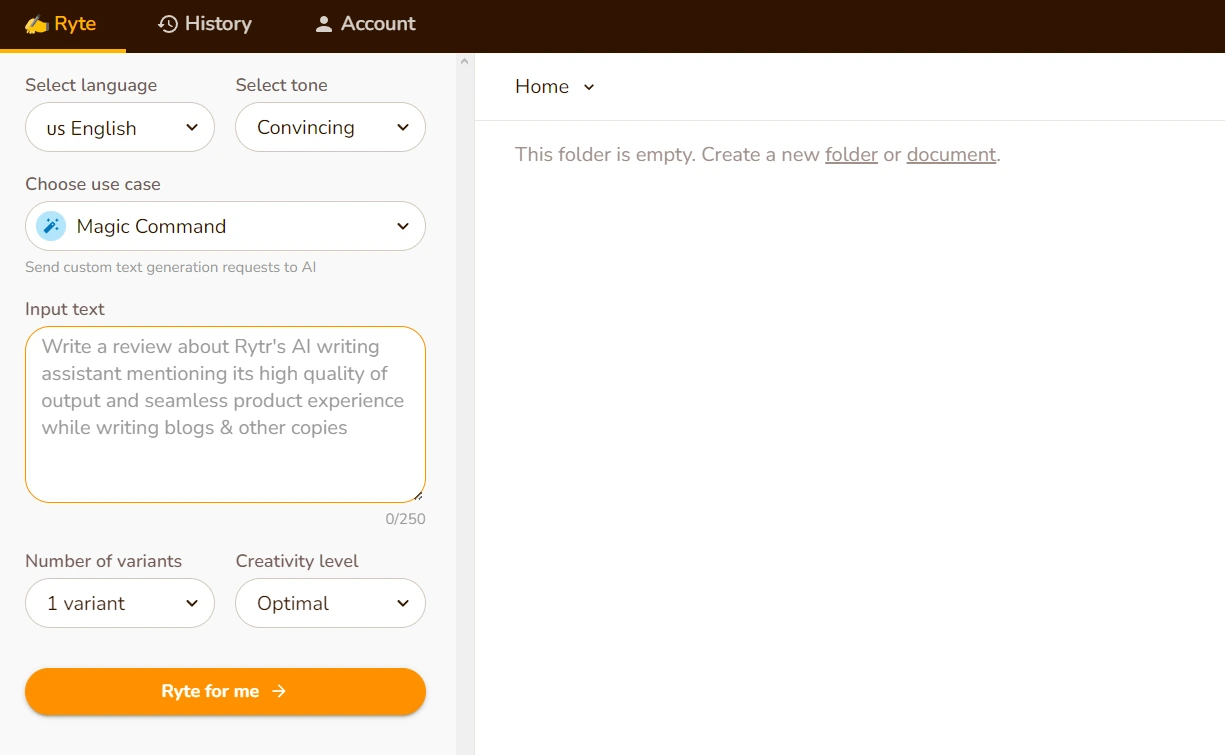Screen dimensions: 1225x755
Task: Click the History clock icon
Action: click(x=168, y=24)
